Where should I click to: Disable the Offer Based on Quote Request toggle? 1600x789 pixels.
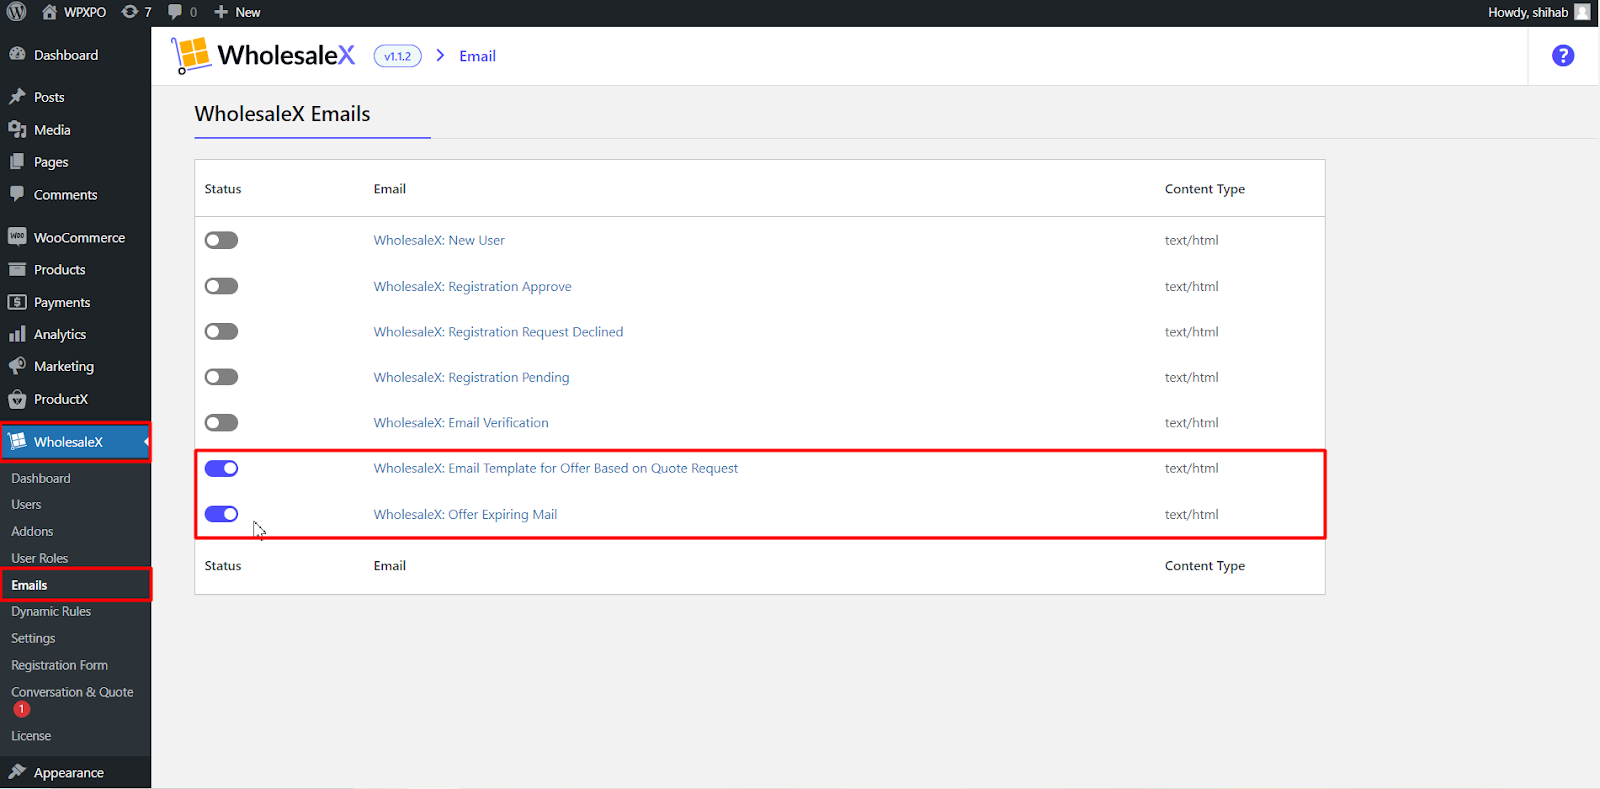pos(221,468)
